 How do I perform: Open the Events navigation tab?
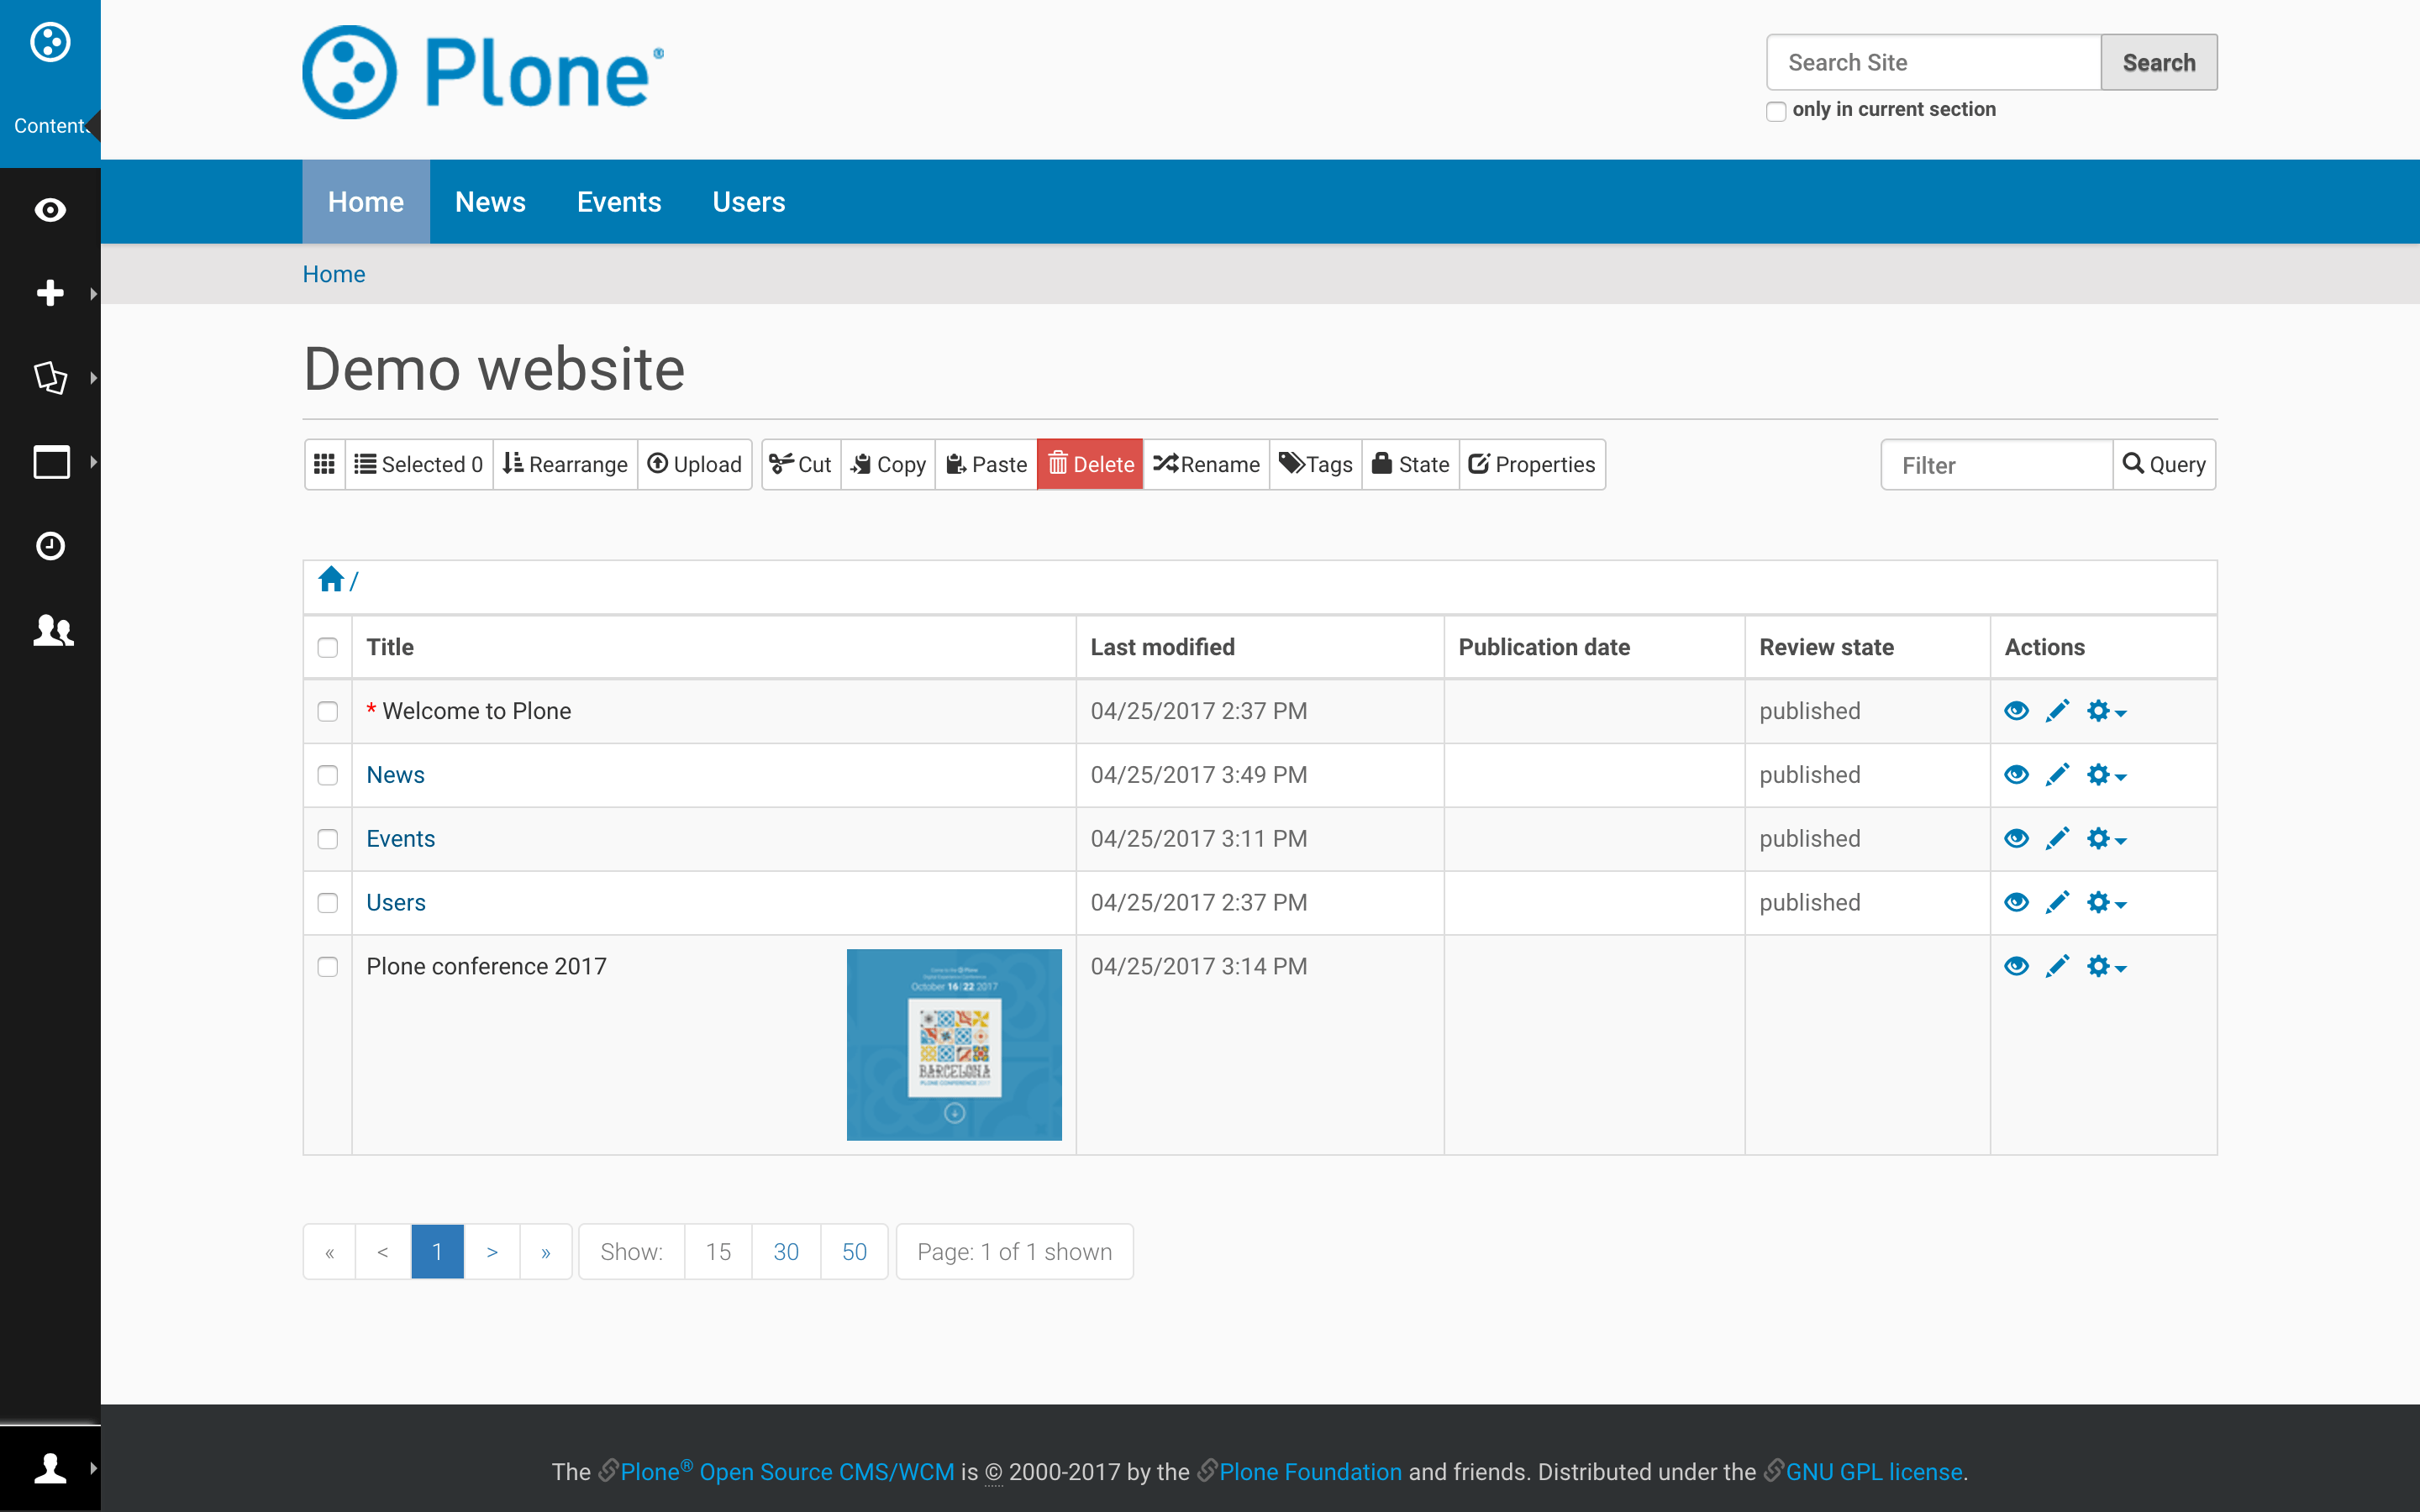[x=619, y=202]
